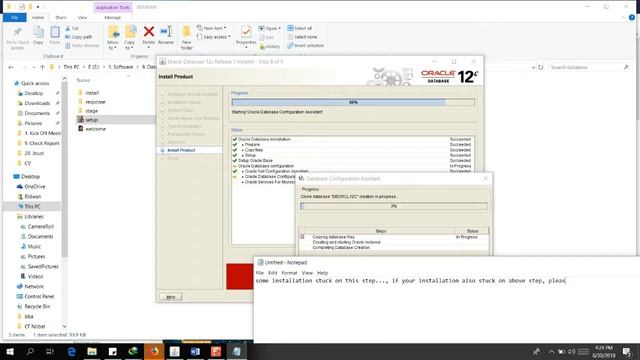Click Select all in the ribbon
The image size is (640, 360).
point(300,28)
